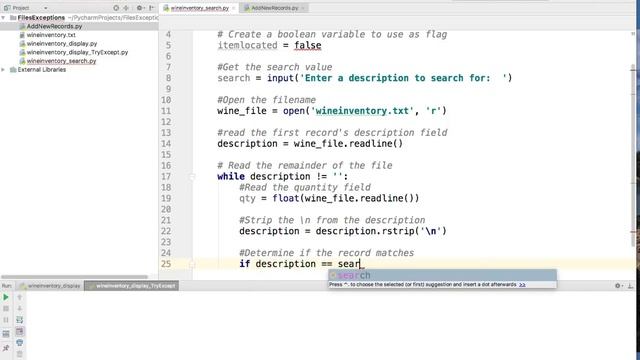Select AddNewRecords.py in the project tree

[x=54, y=27]
